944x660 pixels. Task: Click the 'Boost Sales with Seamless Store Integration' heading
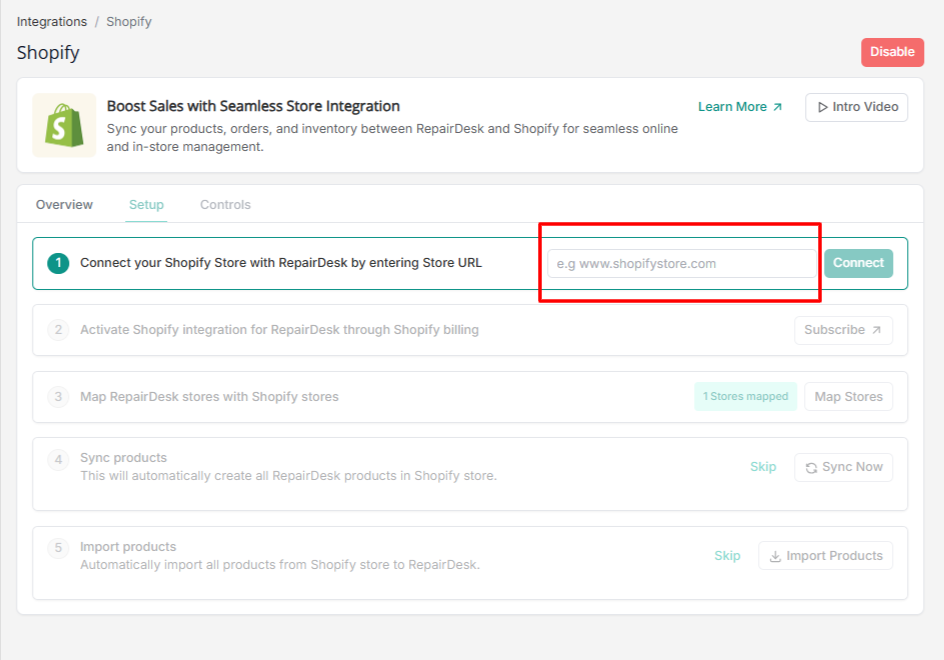point(253,106)
